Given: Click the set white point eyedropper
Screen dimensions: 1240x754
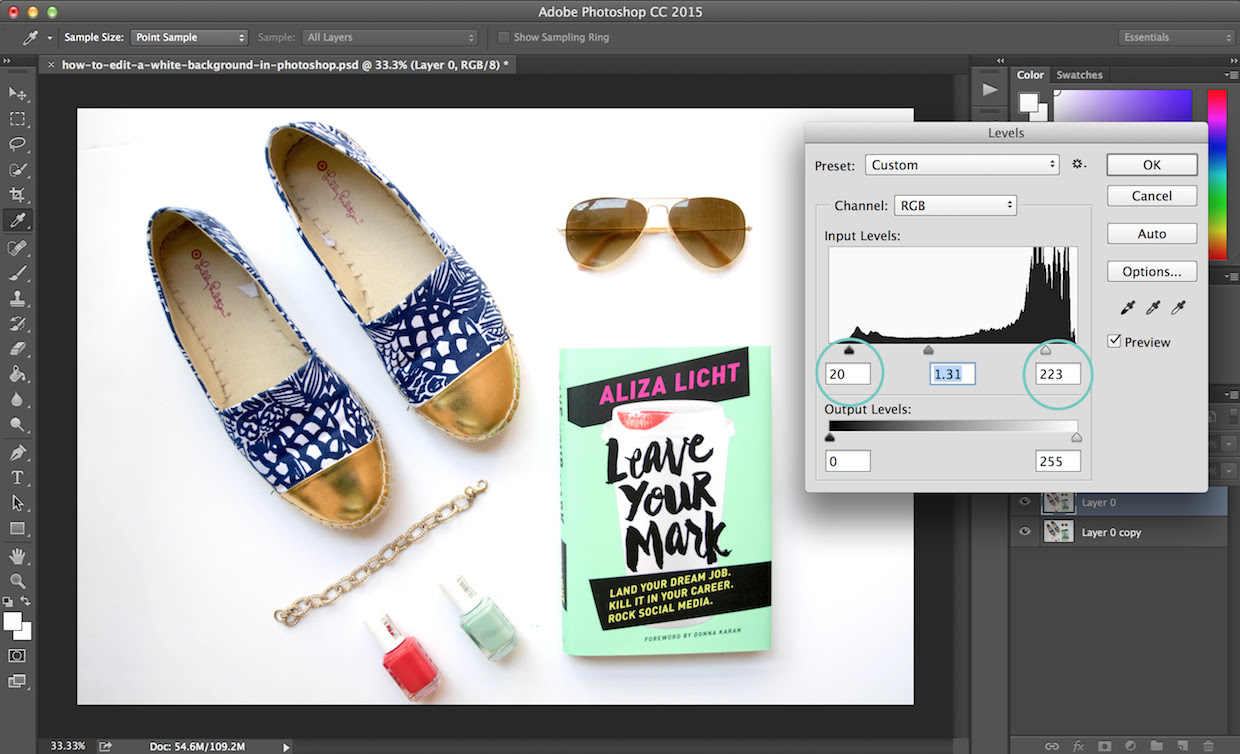Looking at the screenshot, I should click(x=1178, y=308).
